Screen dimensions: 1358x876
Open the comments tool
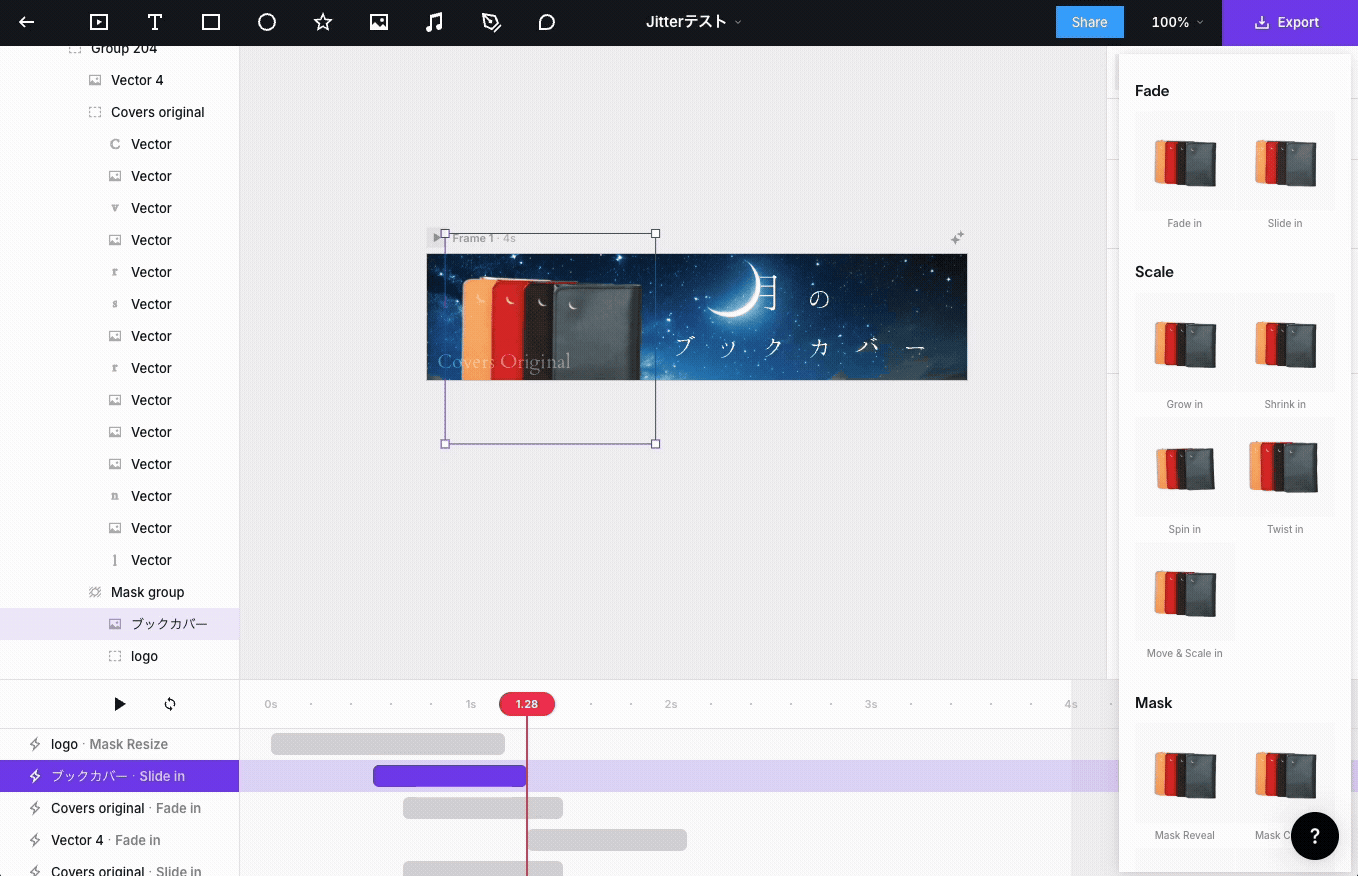tap(547, 22)
